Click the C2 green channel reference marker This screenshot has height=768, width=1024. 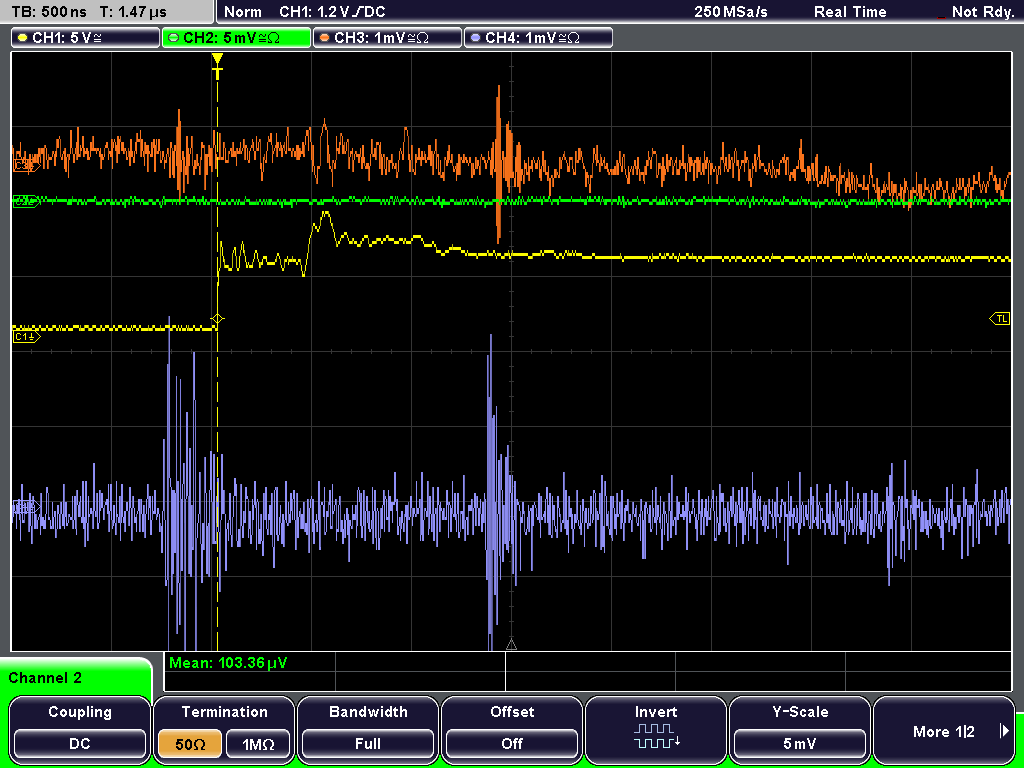[26, 201]
